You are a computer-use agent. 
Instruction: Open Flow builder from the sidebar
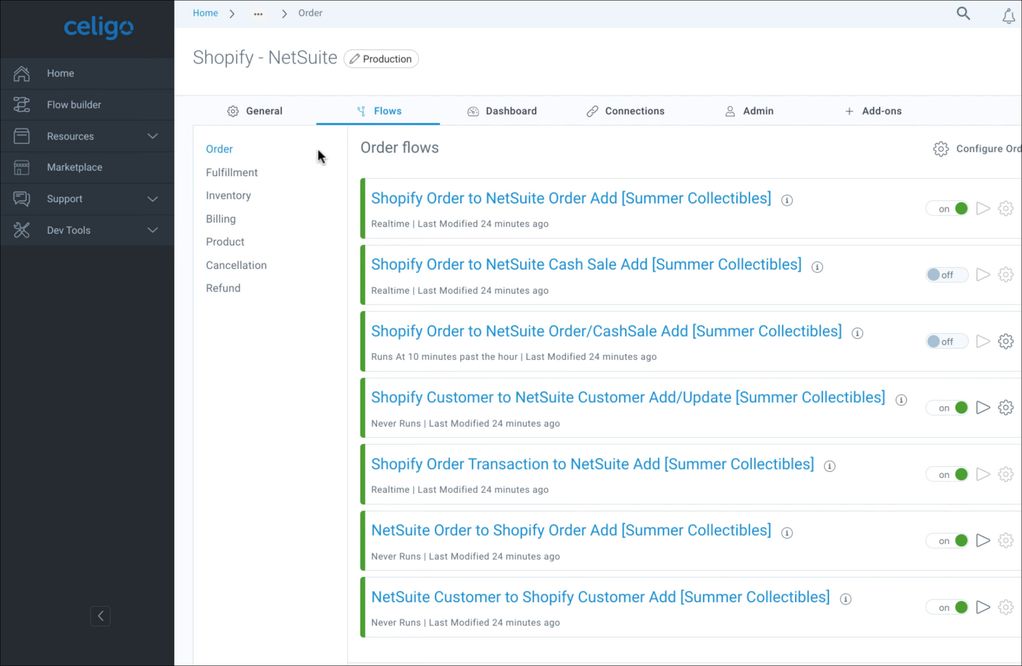click(x=87, y=105)
